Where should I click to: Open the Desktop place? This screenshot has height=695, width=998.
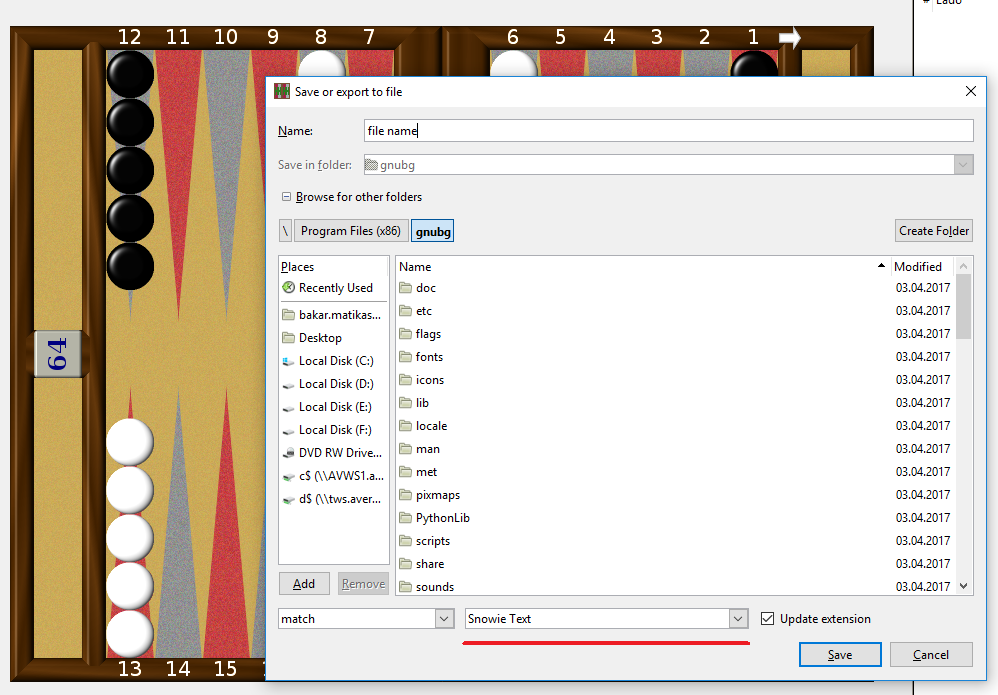[x=320, y=338]
